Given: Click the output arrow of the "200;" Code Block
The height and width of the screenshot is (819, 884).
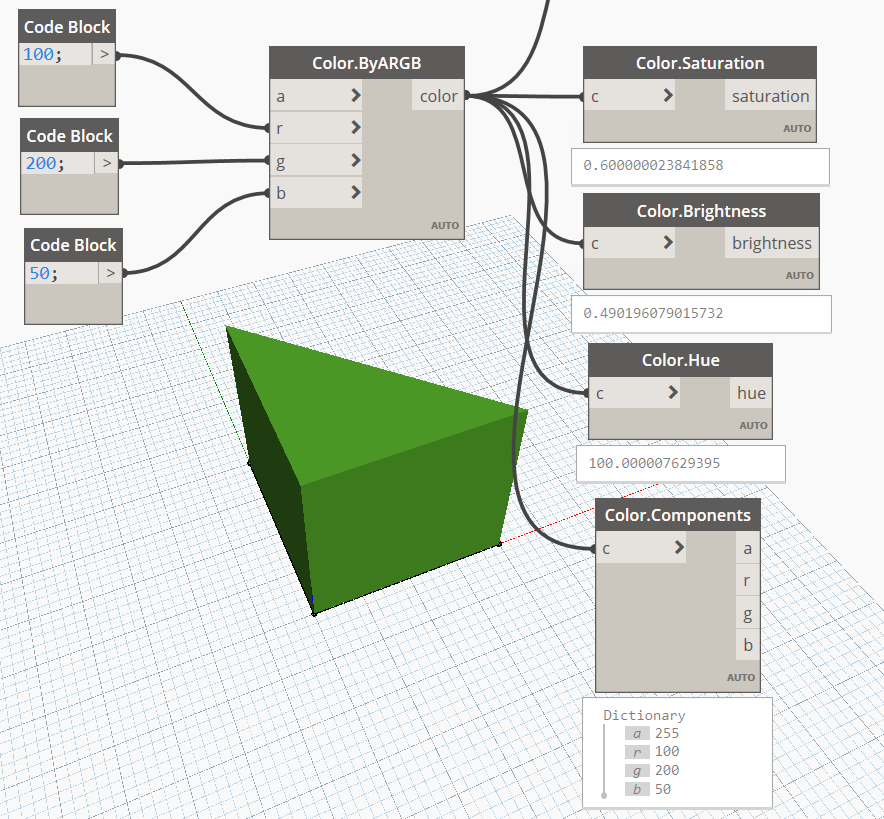Looking at the screenshot, I should 107,163.
